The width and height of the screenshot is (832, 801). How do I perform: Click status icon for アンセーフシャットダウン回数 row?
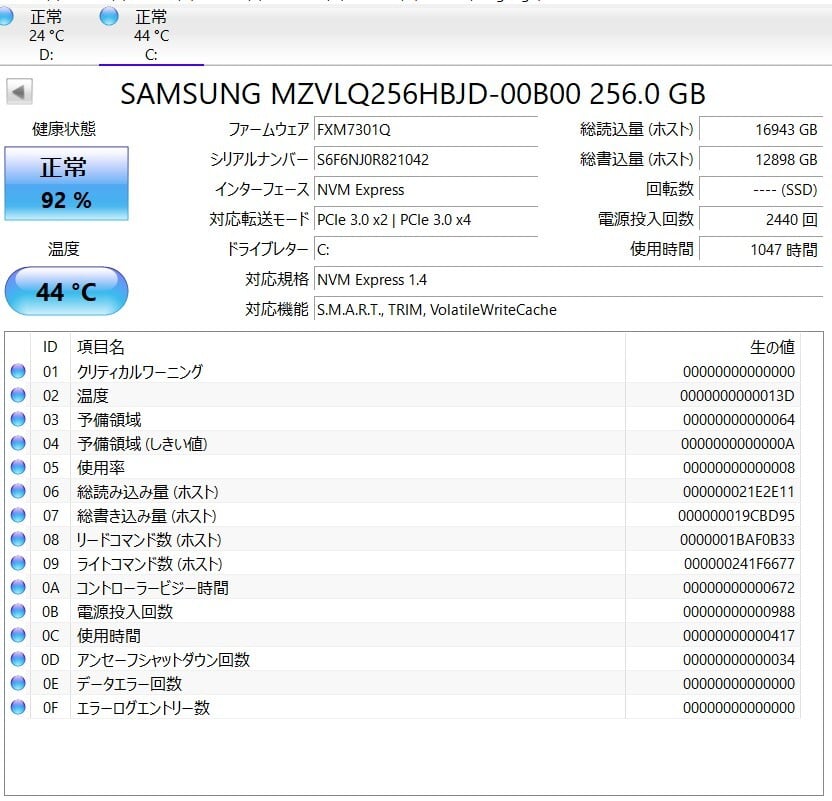[x=18, y=660]
